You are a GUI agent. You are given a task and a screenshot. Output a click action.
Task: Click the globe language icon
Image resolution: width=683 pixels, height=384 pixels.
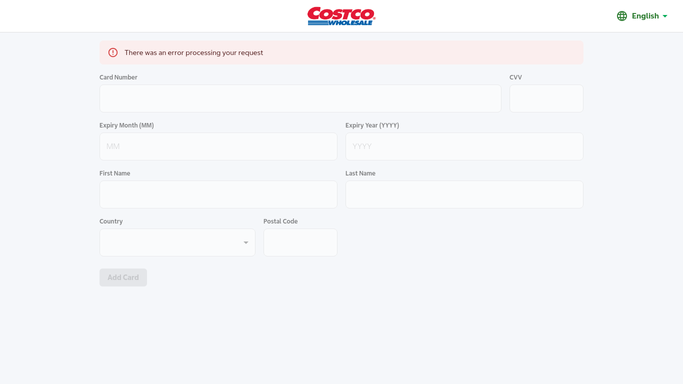point(622,16)
